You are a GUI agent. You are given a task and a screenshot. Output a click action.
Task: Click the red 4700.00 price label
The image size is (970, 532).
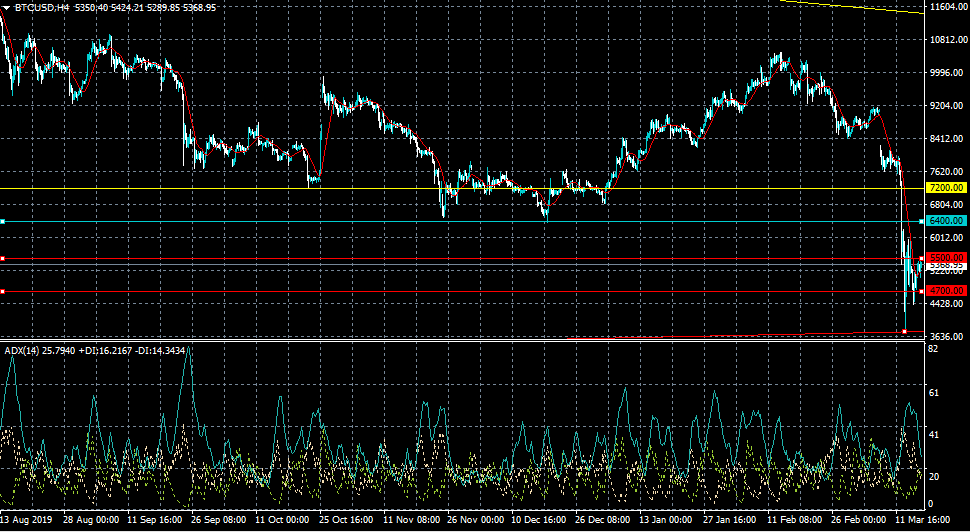point(945,291)
